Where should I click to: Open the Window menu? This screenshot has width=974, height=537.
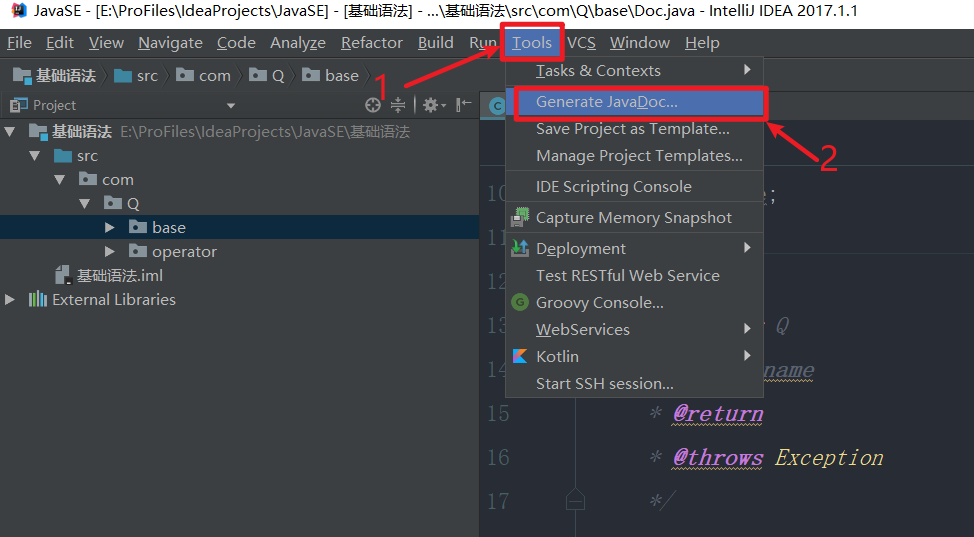(x=640, y=43)
